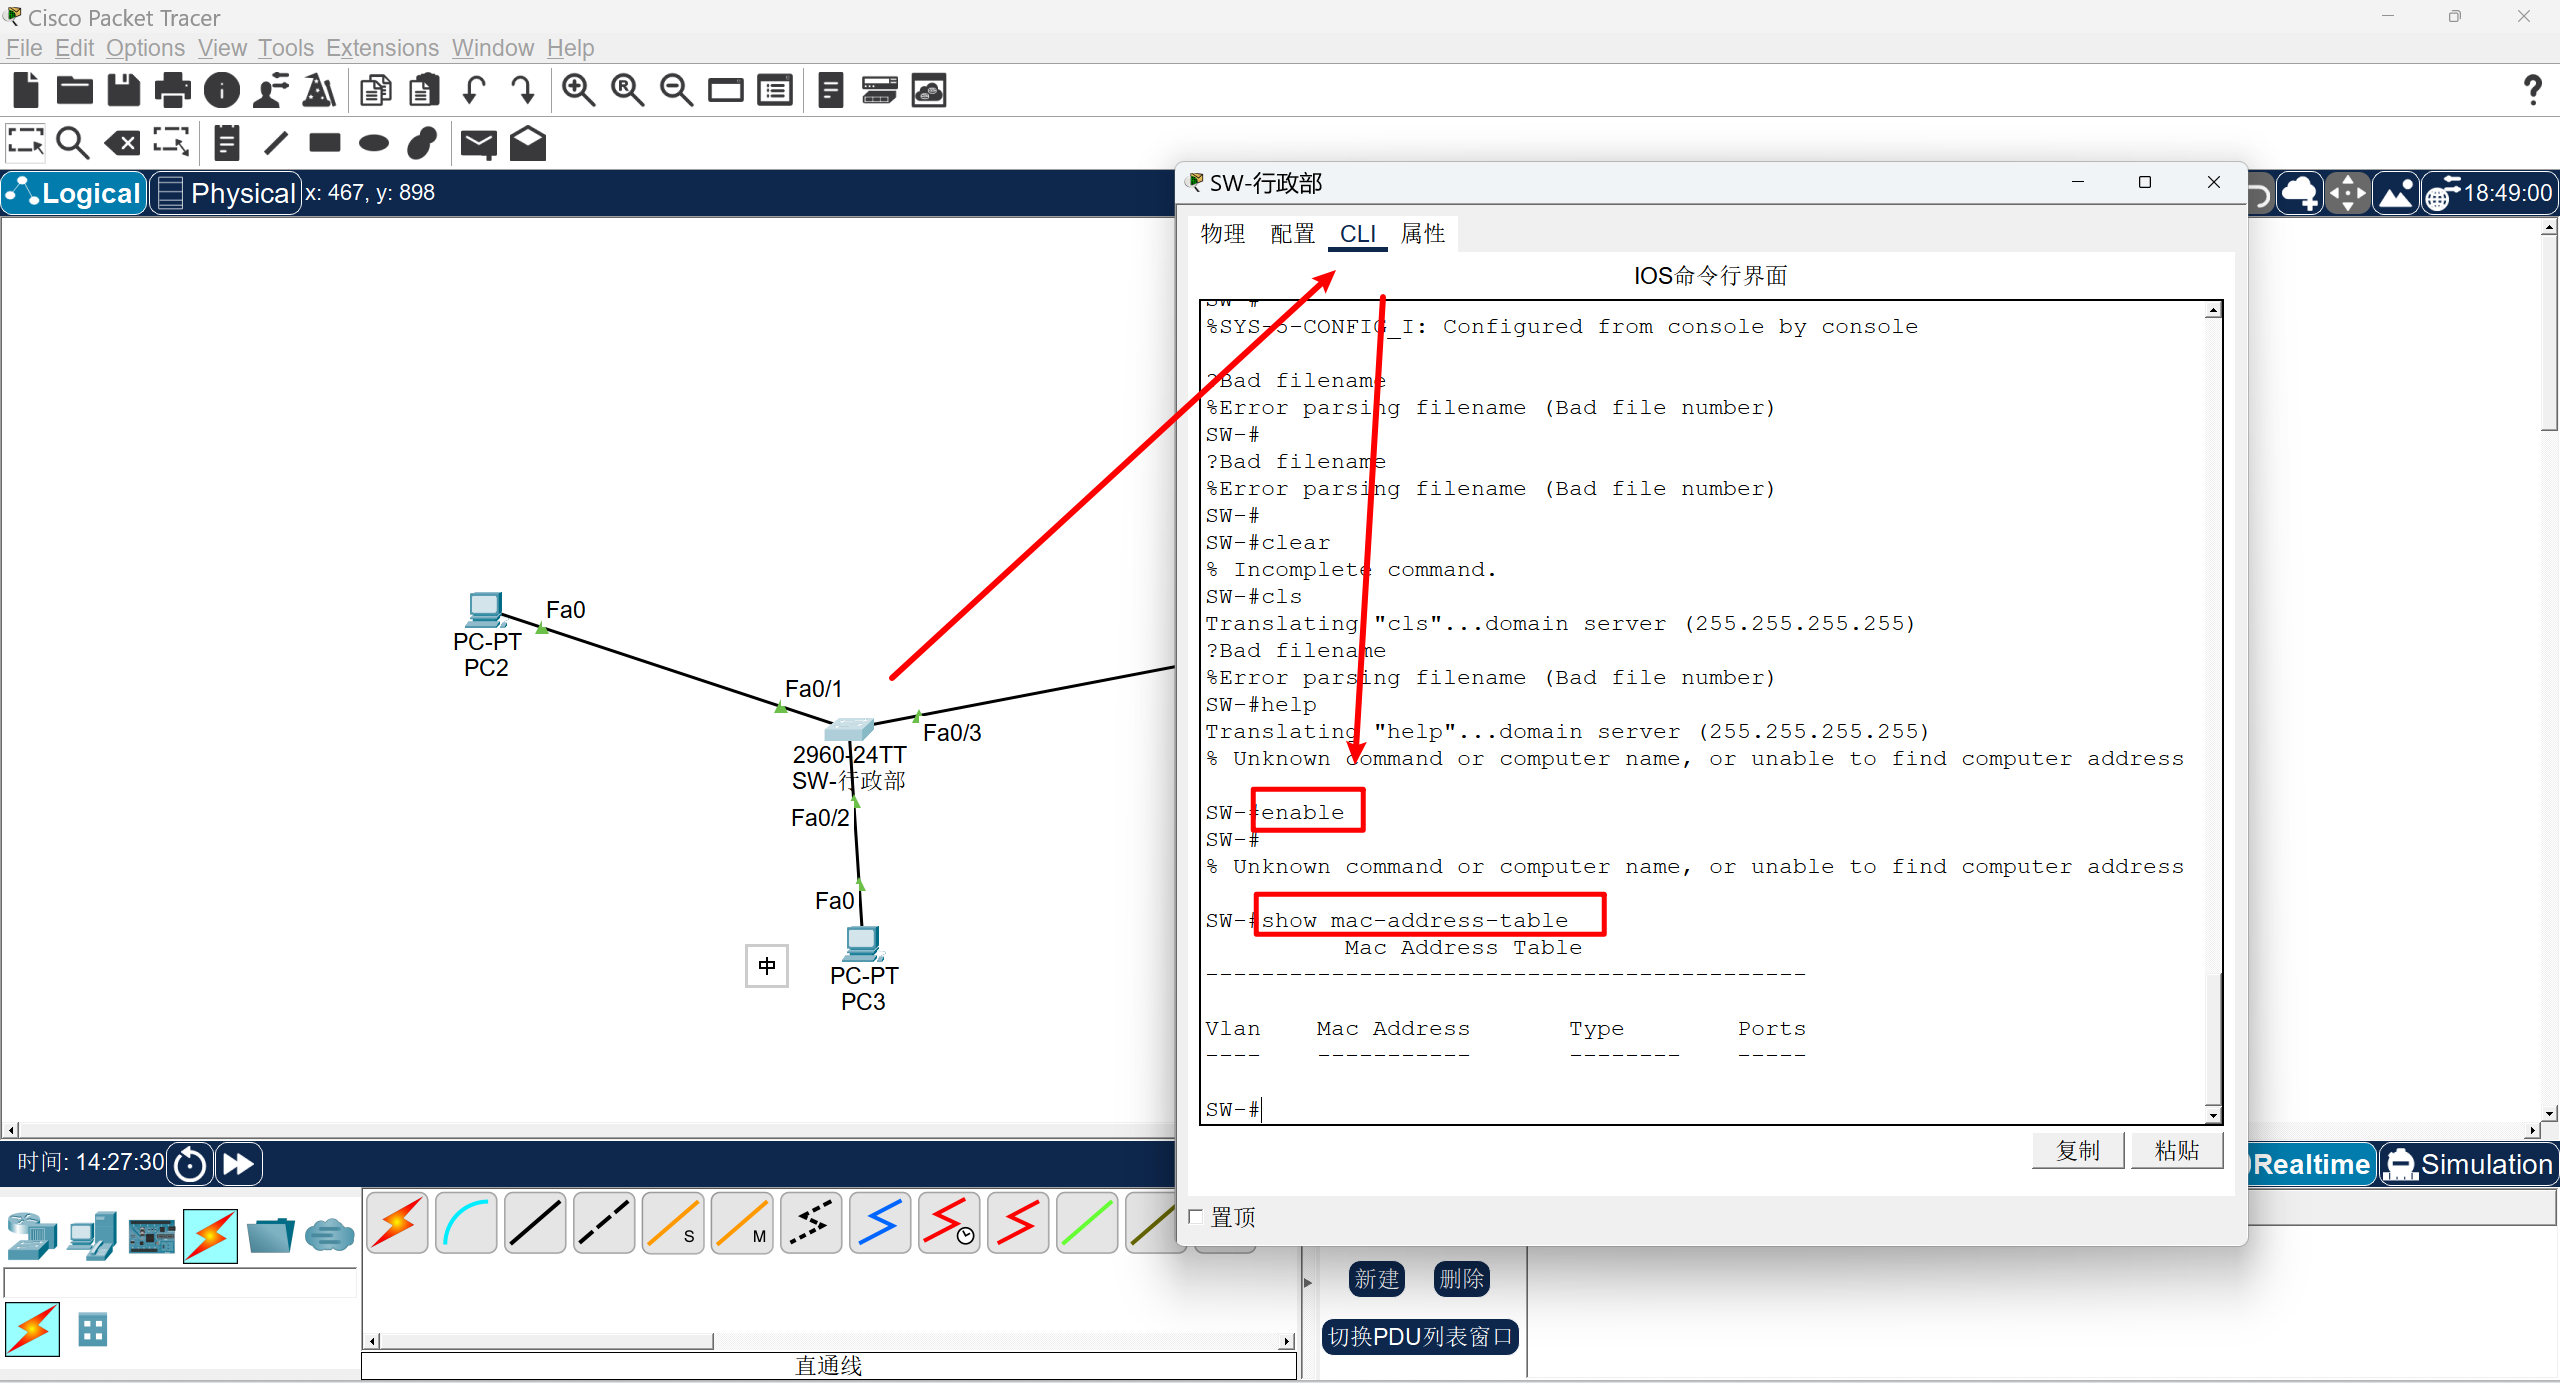Click the 粘贴 paste button

(x=2177, y=1151)
